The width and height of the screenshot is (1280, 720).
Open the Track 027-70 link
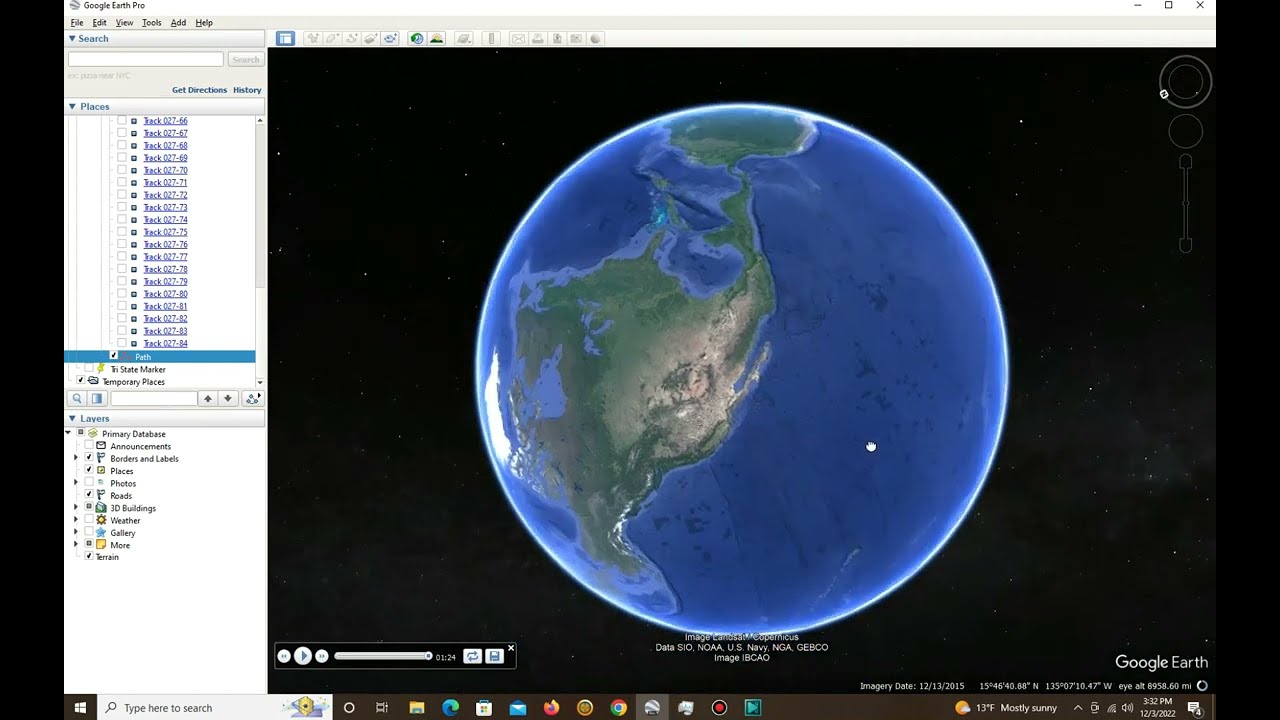165,170
